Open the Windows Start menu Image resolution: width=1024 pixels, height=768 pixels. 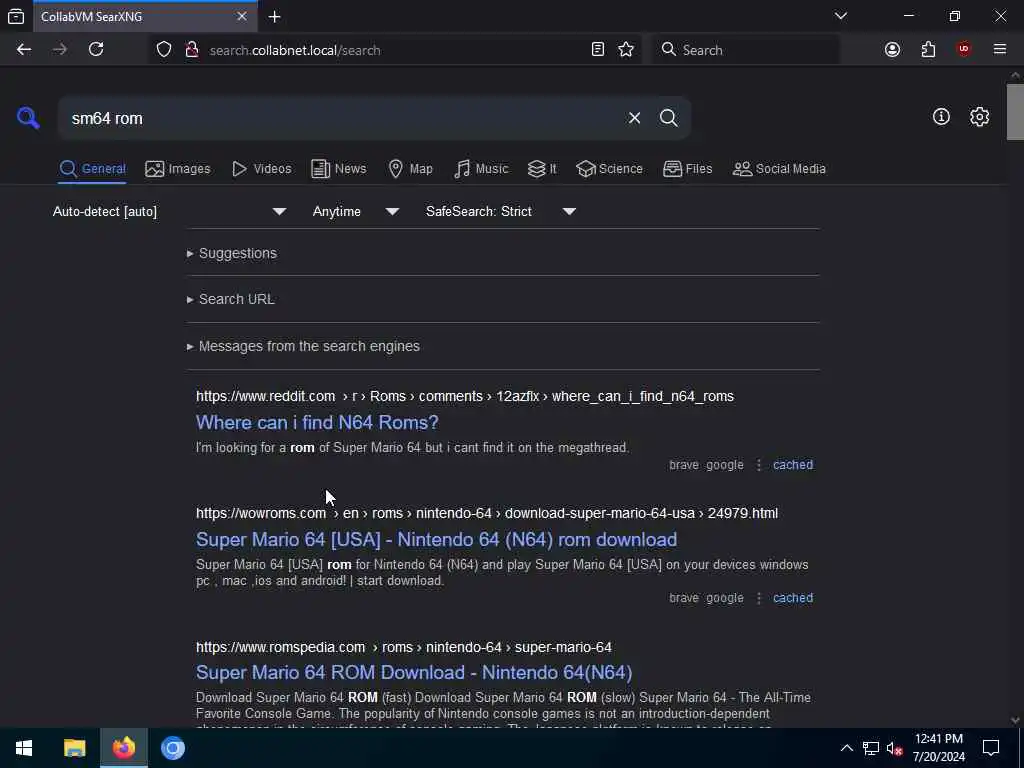(x=24, y=748)
